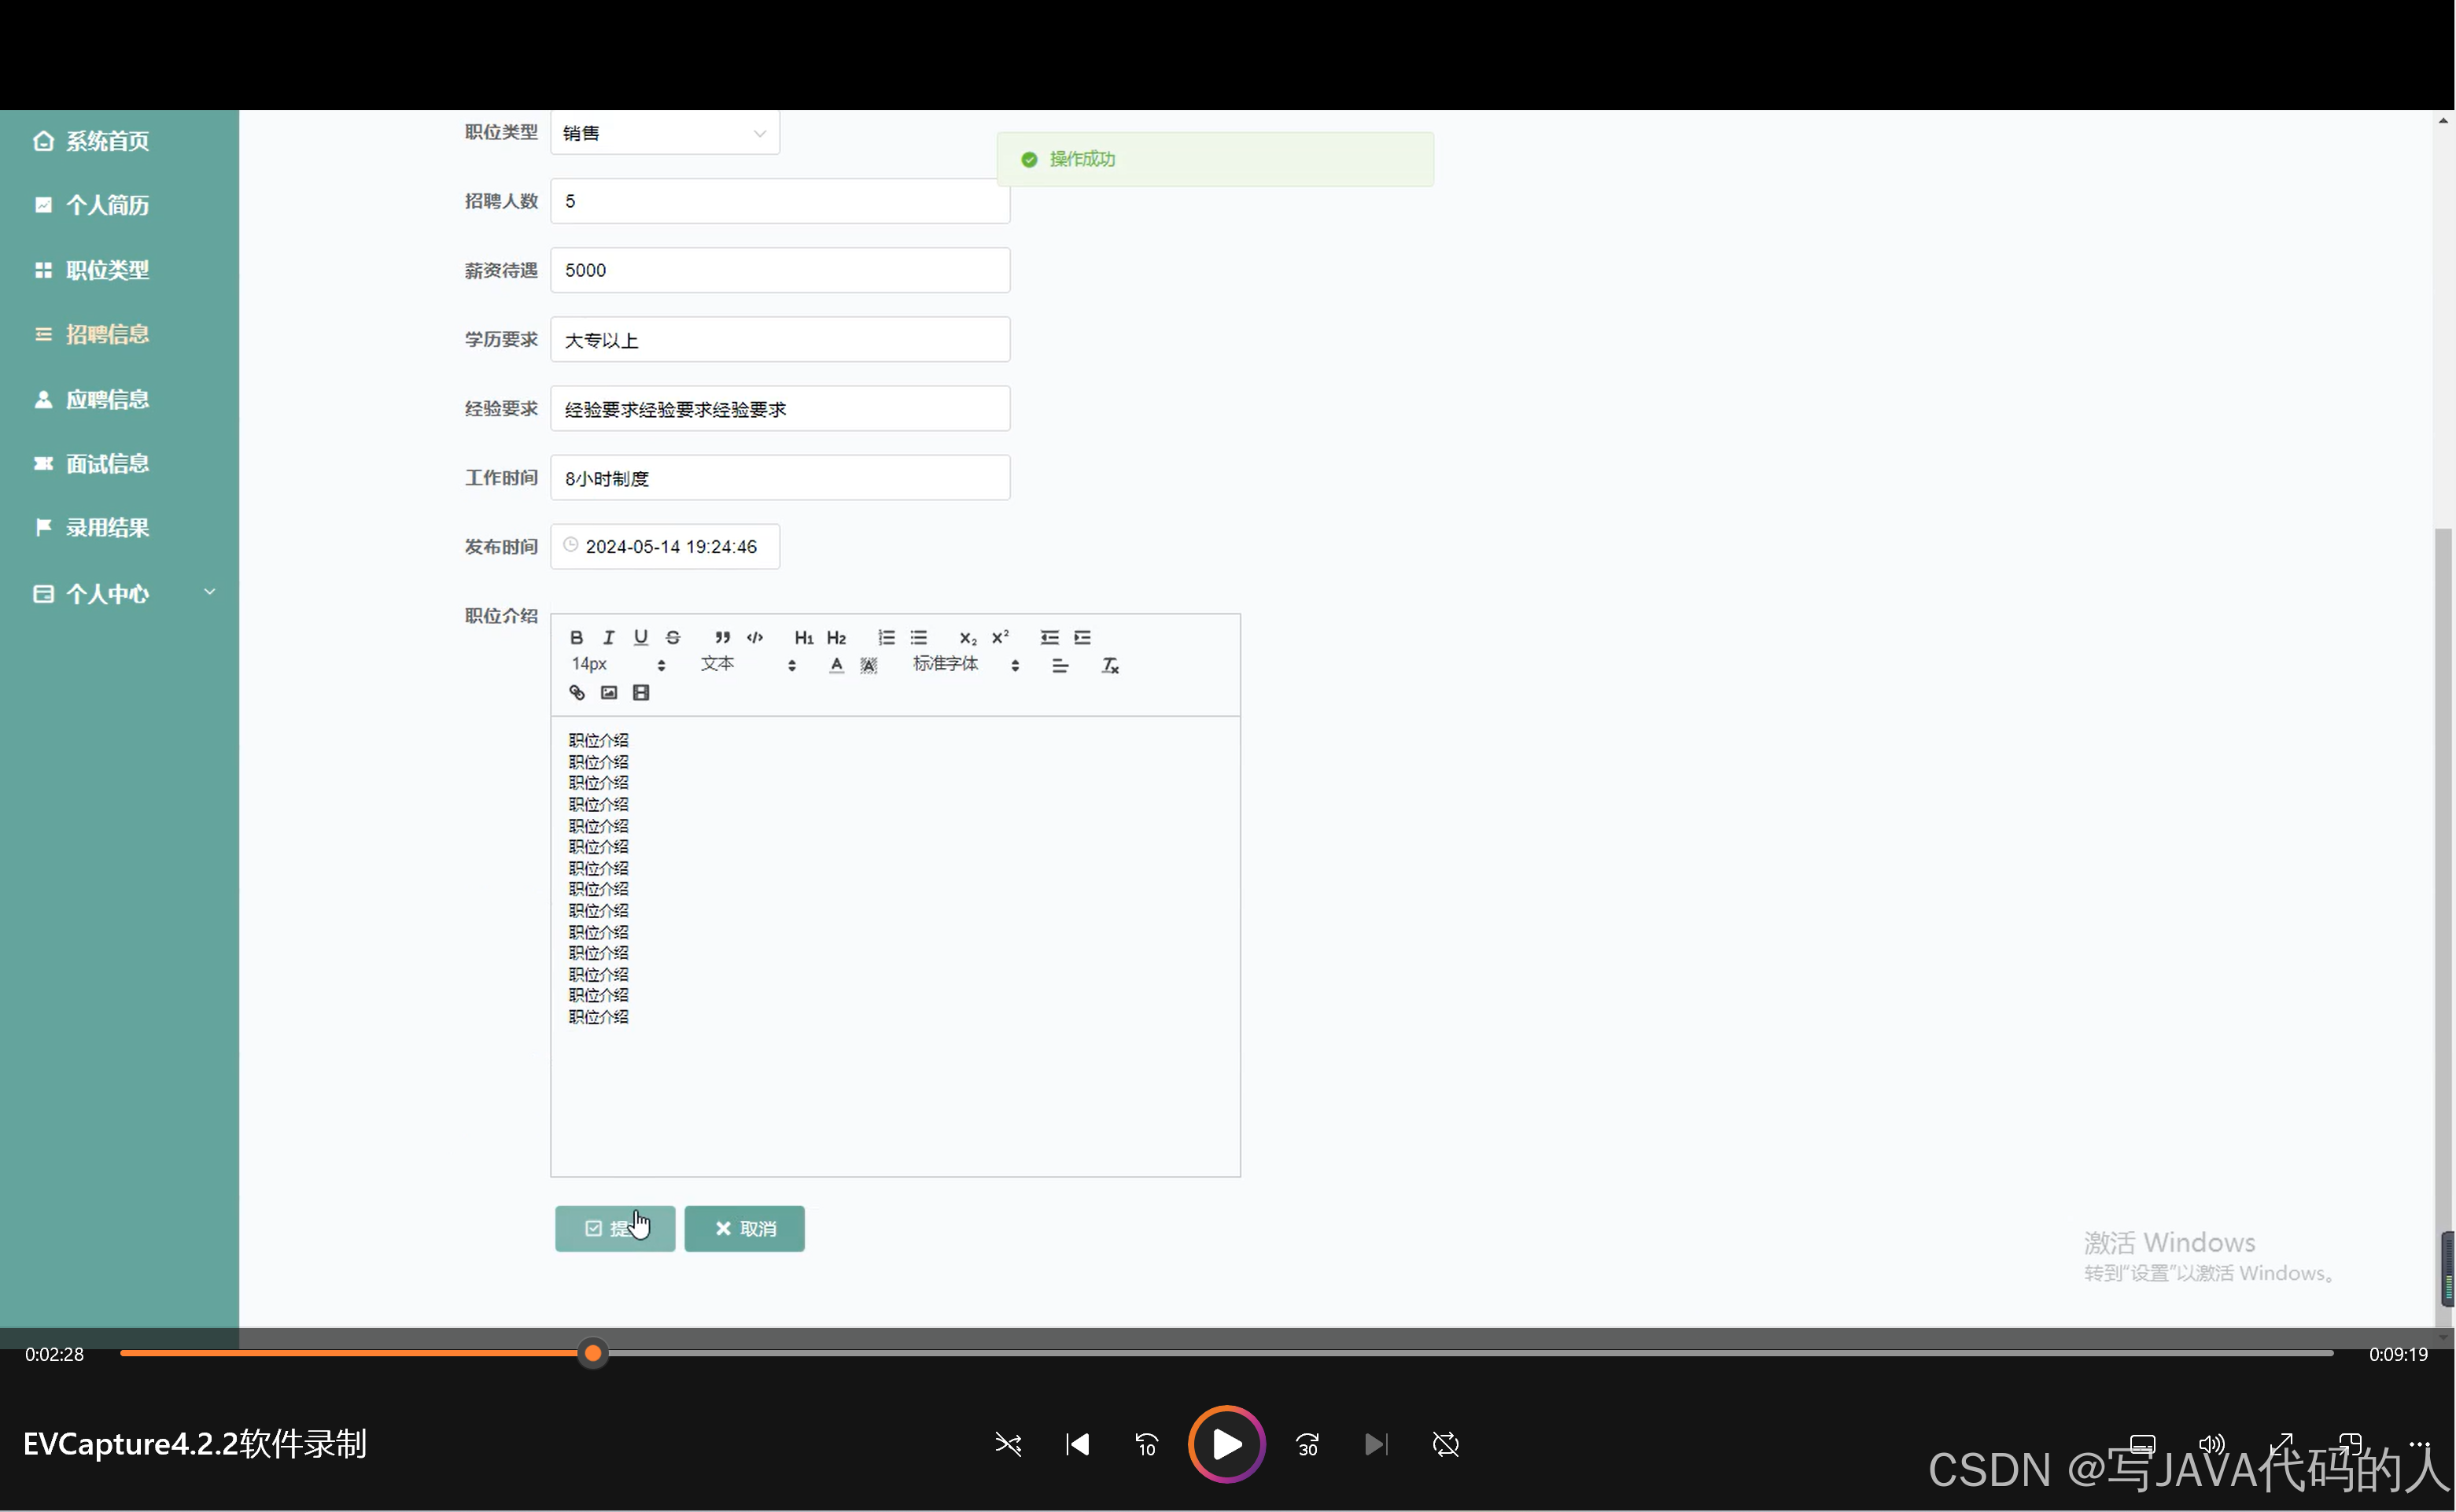Toggle underline formatting in the editor
The height and width of the screenshot is (1512, 2456).
coord(641,637)
